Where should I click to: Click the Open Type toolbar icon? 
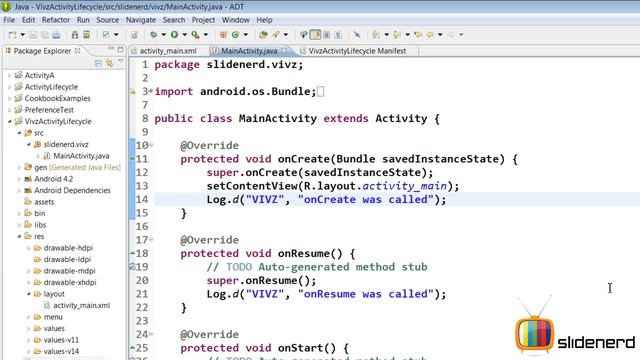click(x=263, y=35)
